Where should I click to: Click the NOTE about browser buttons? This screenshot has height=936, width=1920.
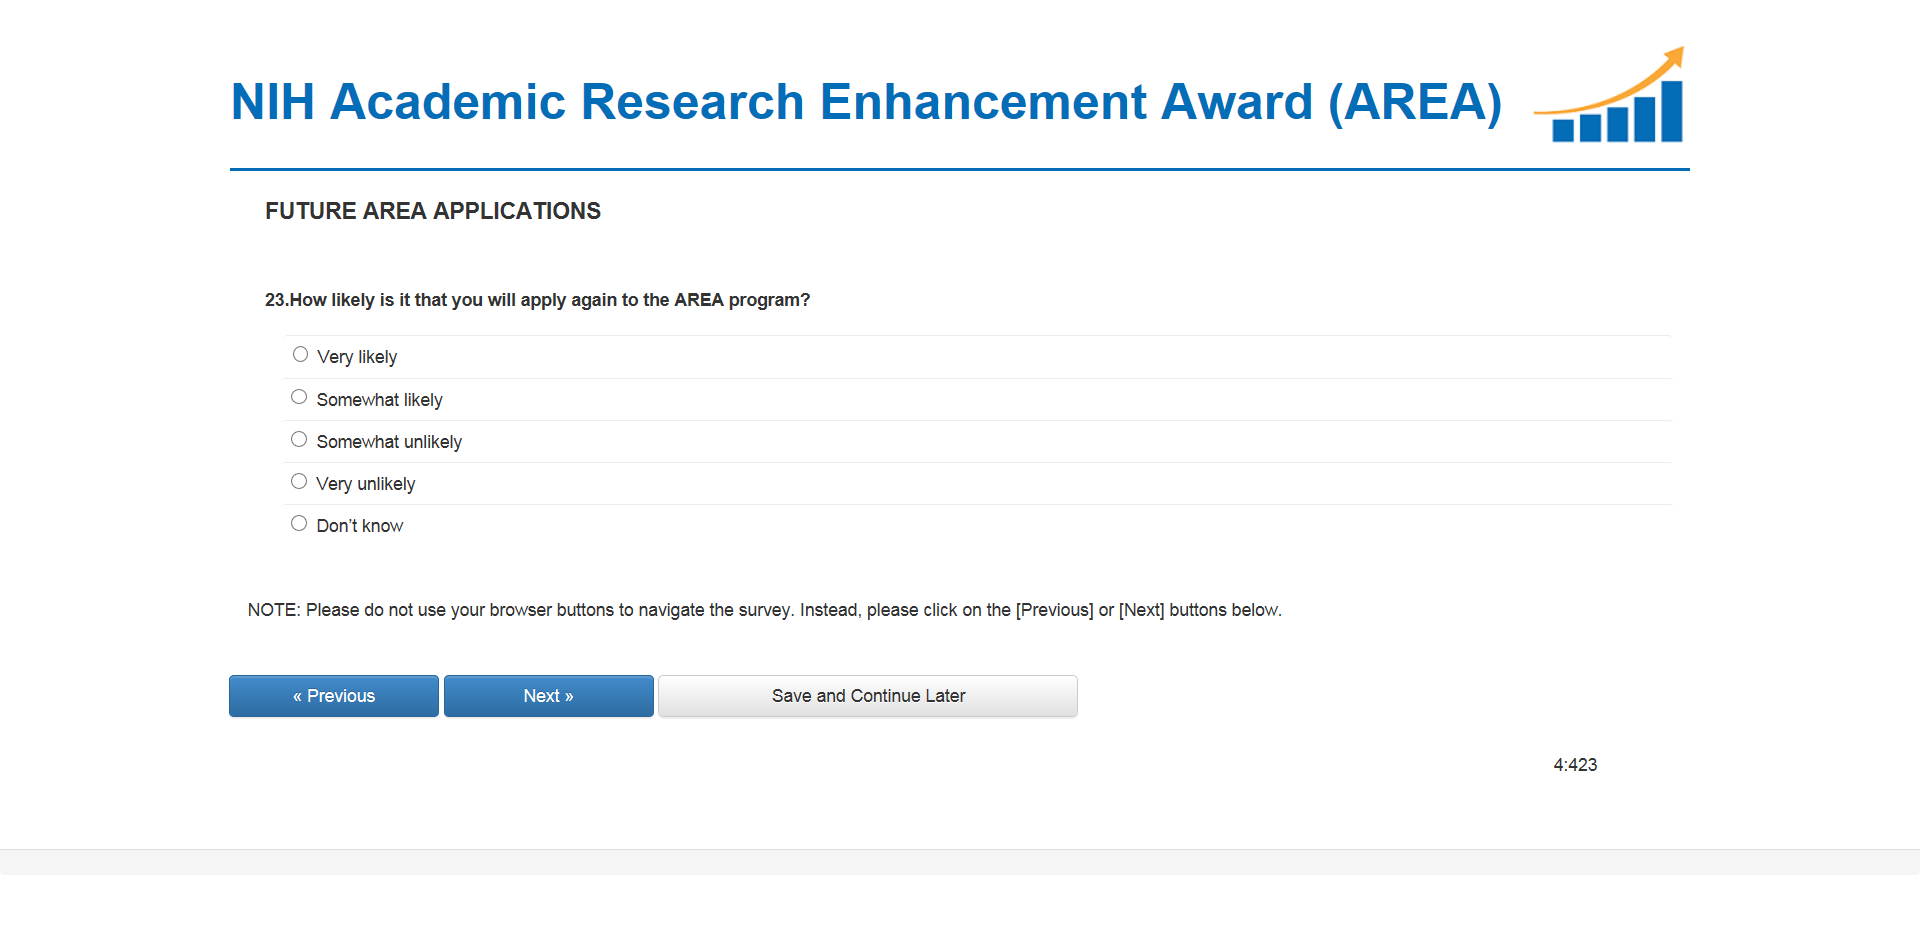764,610
